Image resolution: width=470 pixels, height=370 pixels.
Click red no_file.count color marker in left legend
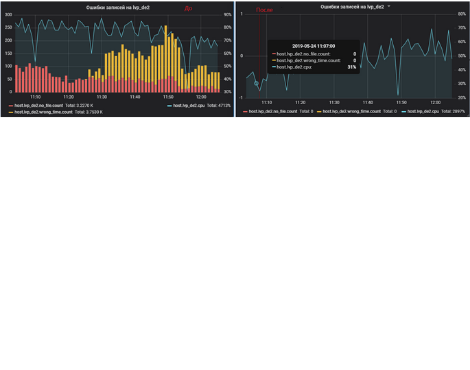coord(11,106)
